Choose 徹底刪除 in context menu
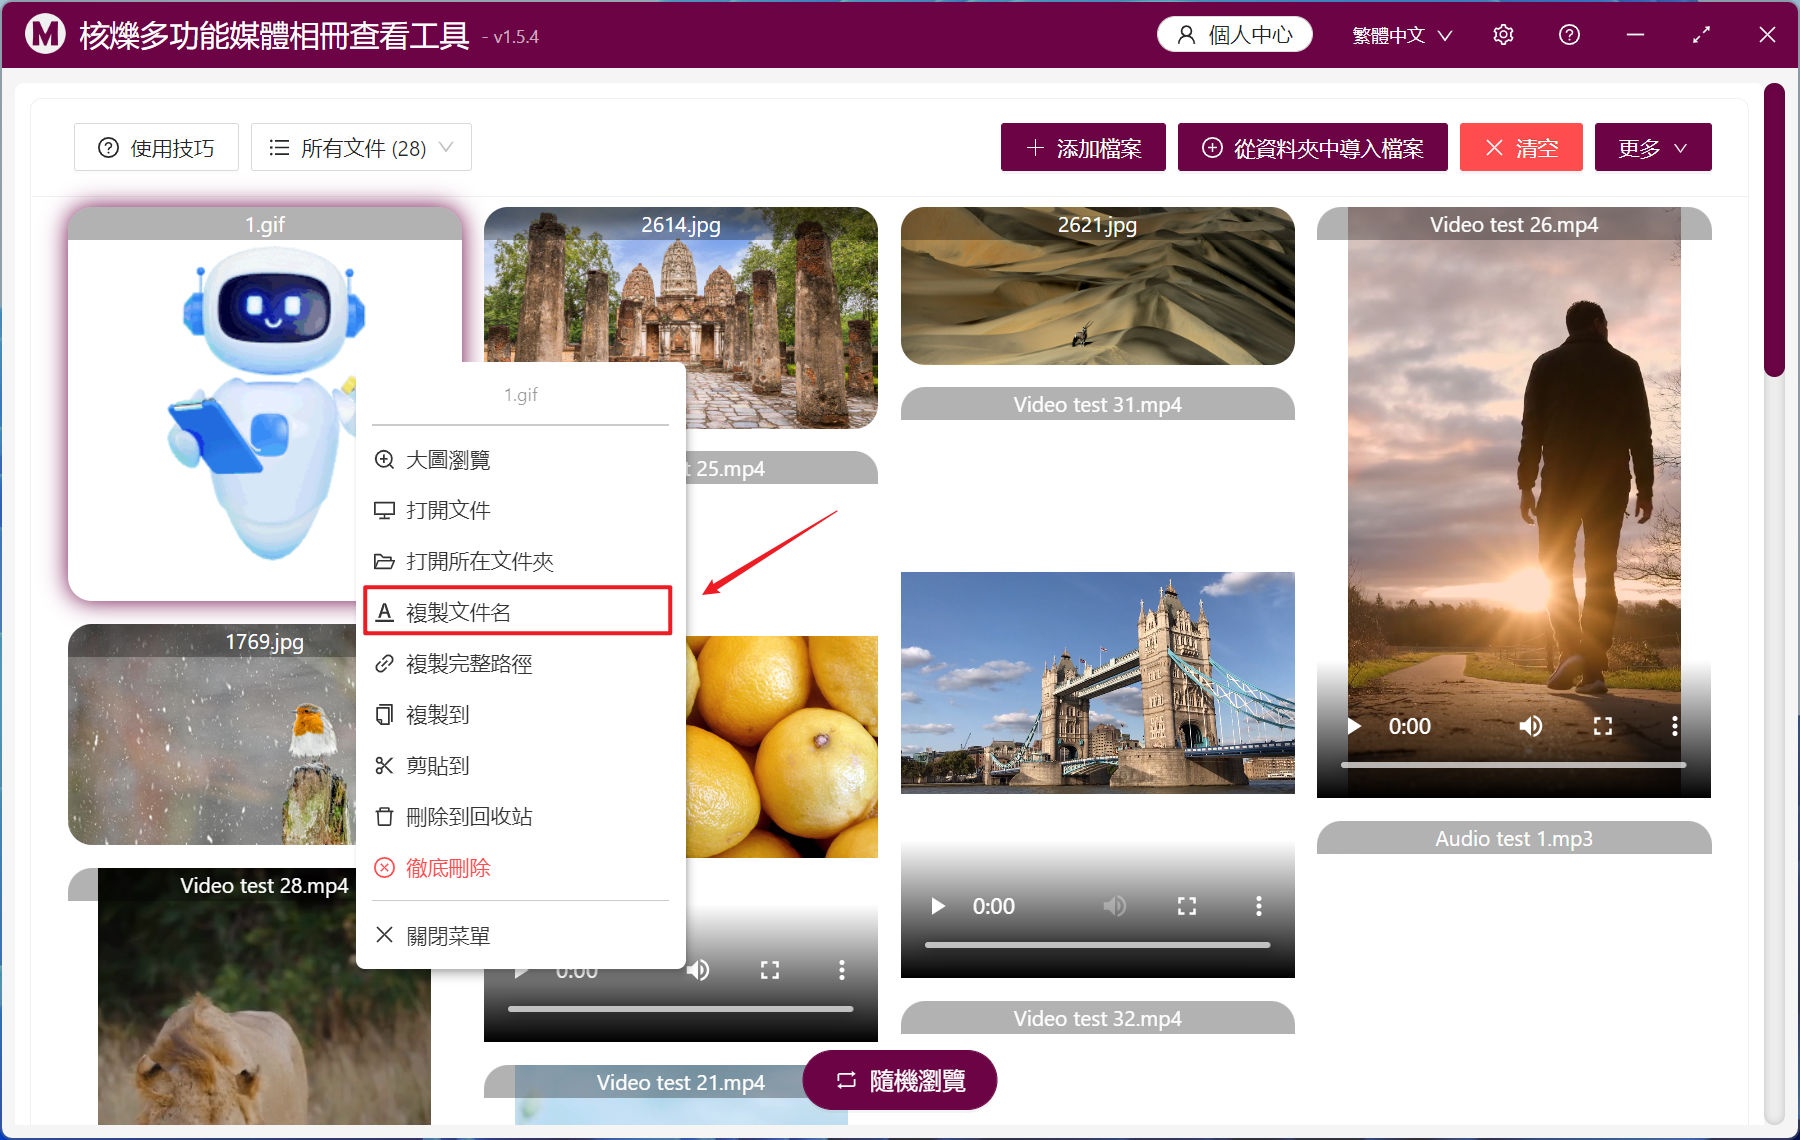 pyautogui.click(x=520, y=867)
